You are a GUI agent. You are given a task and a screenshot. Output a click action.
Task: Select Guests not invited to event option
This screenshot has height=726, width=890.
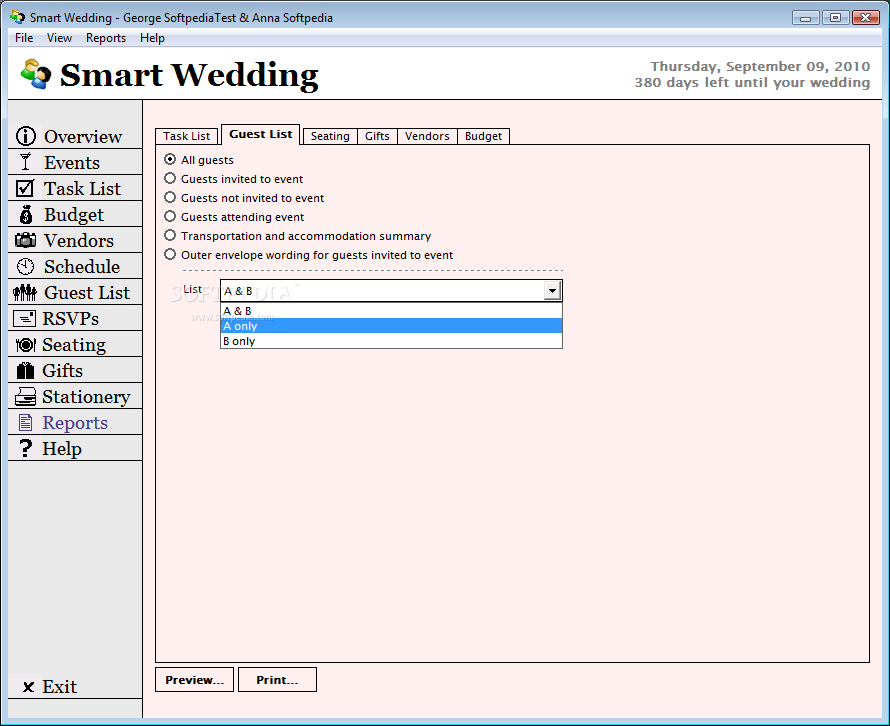(x=170, y=198)
